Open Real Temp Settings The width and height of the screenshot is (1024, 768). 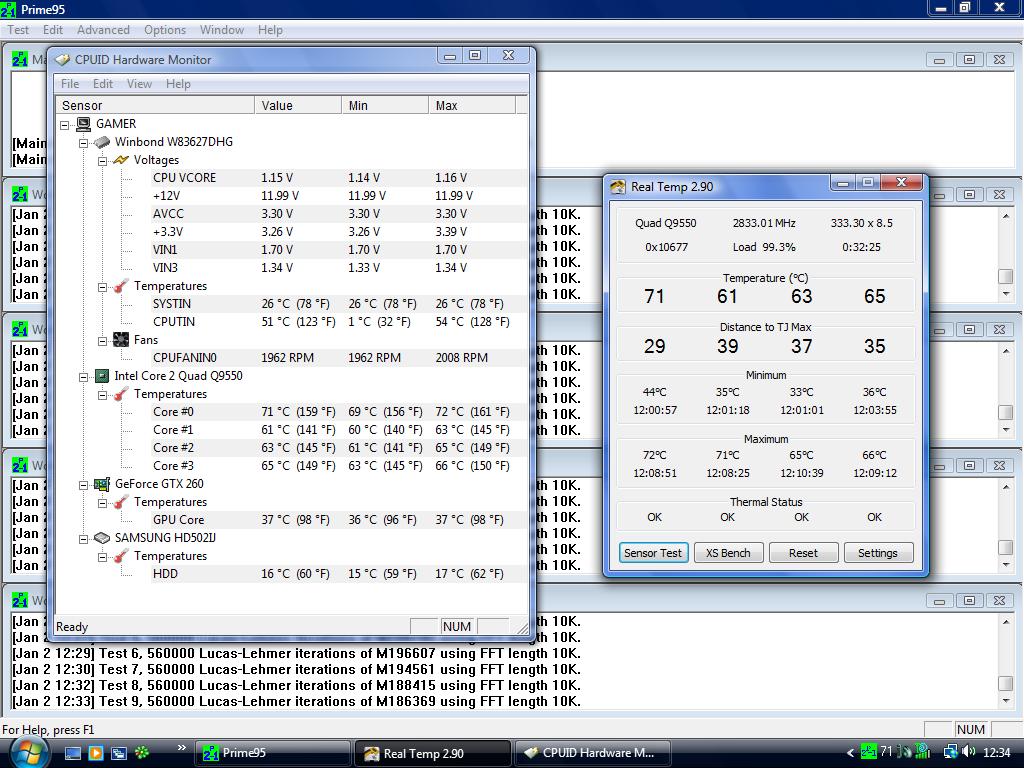[878, 553]
